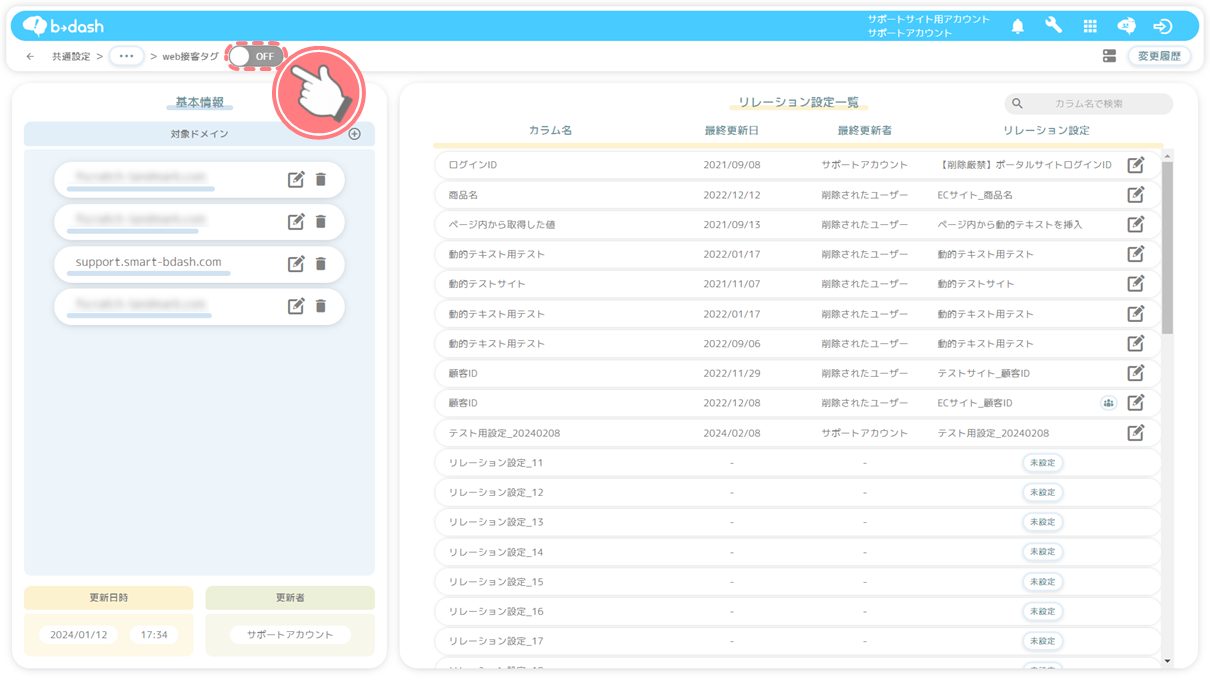Click 未設定 for リレーション設定_13

pos(1042,522)
